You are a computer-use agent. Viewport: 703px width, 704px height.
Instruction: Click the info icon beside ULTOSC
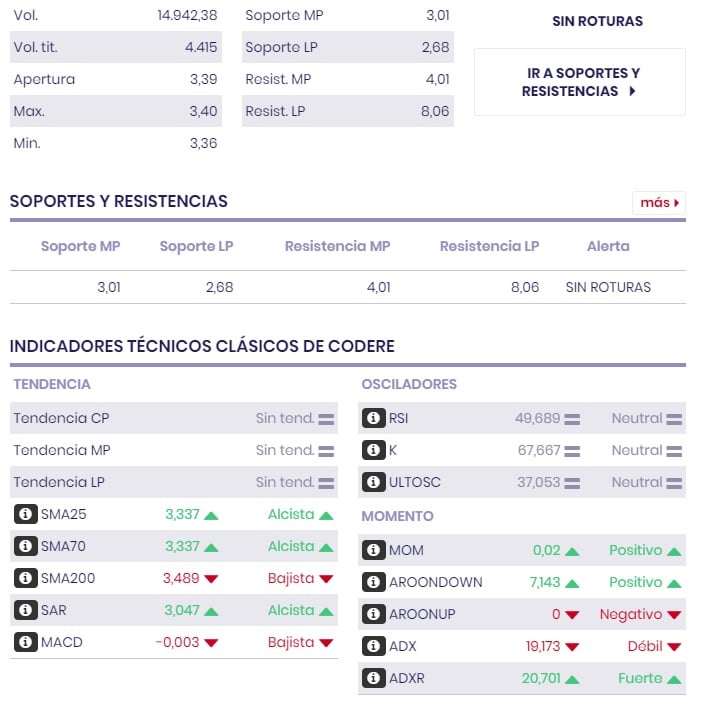pyautogui.click(x=374, y=482)
